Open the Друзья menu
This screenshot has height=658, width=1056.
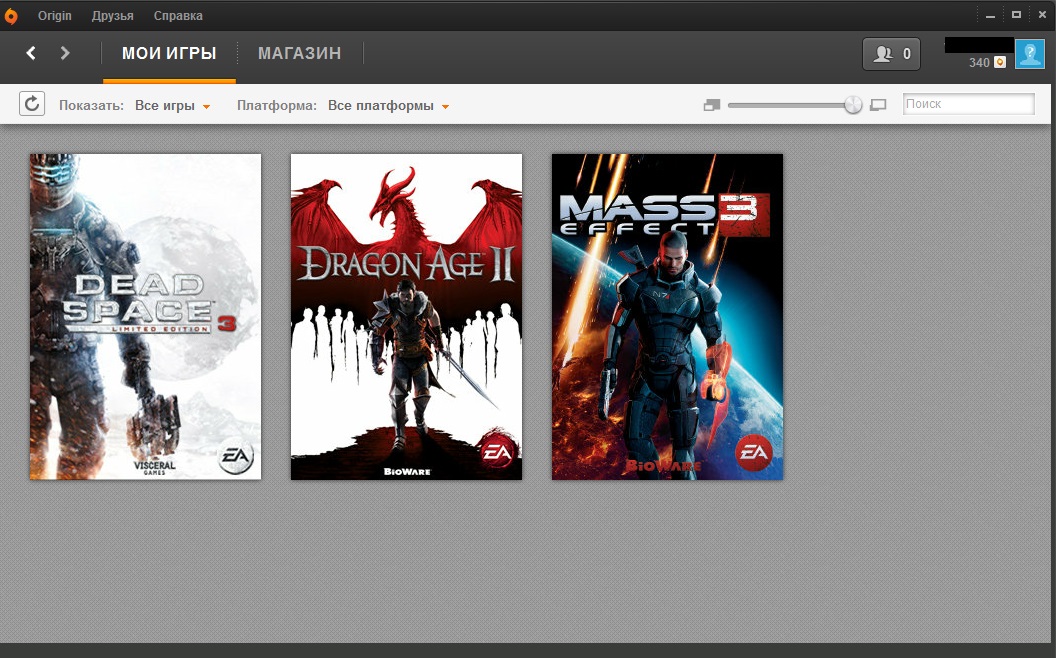coord(112,15)
